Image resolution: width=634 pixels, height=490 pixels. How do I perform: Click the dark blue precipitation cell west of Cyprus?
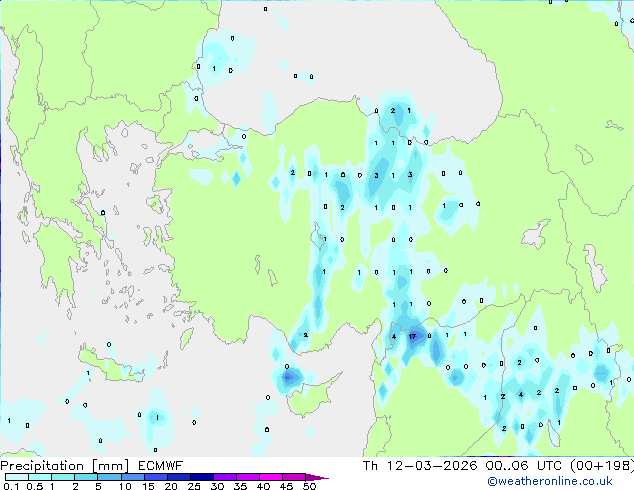(x=288, y=378)
